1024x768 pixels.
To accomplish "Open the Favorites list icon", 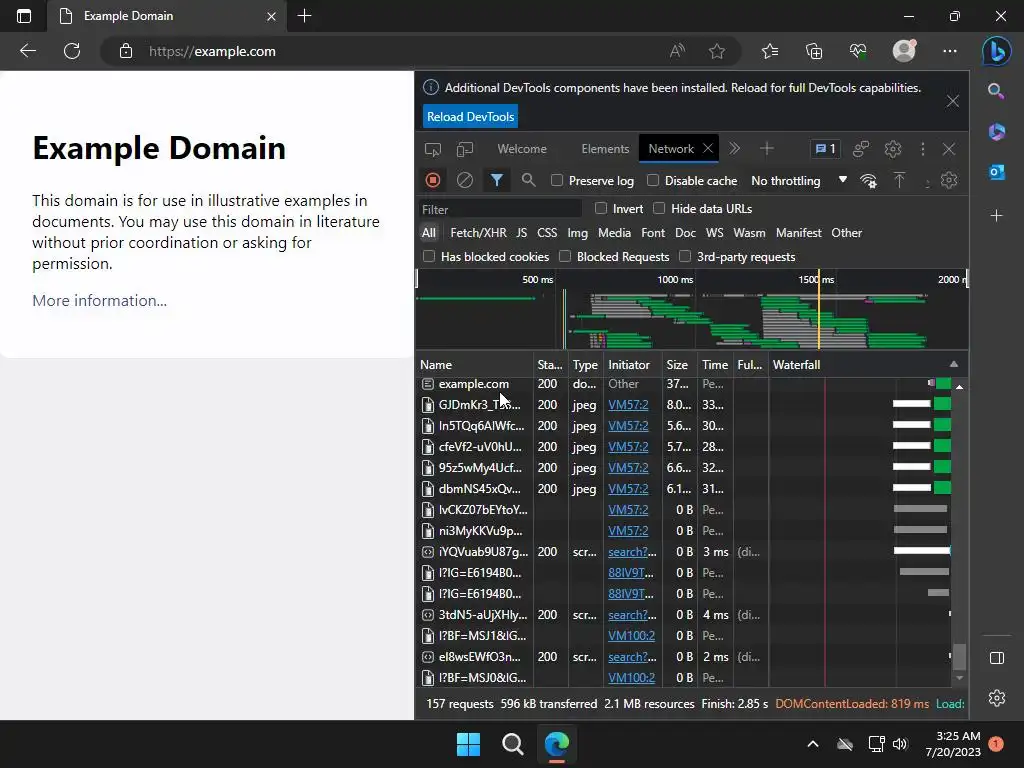I will tap(770, 51).
